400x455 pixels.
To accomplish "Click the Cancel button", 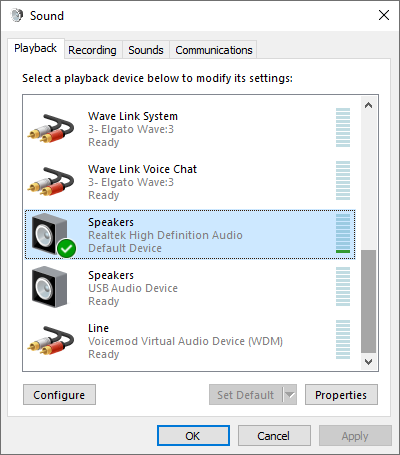I will pos(274,436).
